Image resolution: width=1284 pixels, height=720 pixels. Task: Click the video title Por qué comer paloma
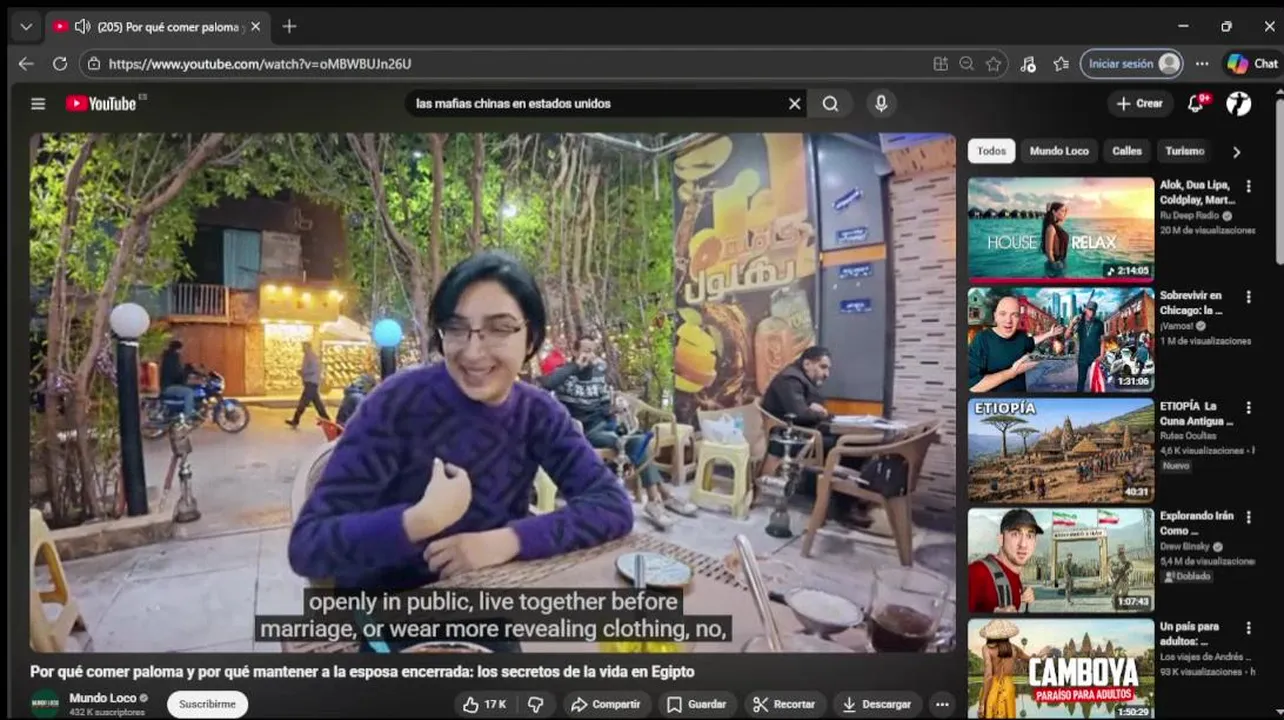[362, 671]
